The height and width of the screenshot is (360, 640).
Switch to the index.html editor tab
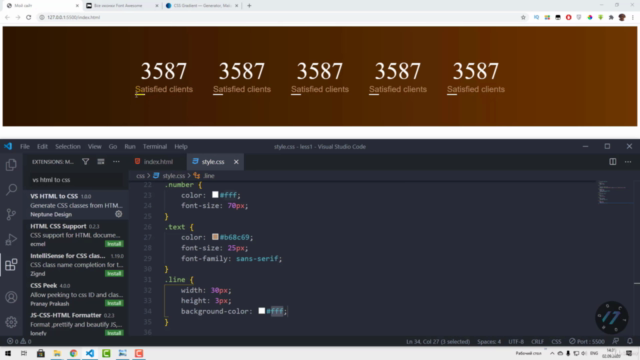point(158,162)
